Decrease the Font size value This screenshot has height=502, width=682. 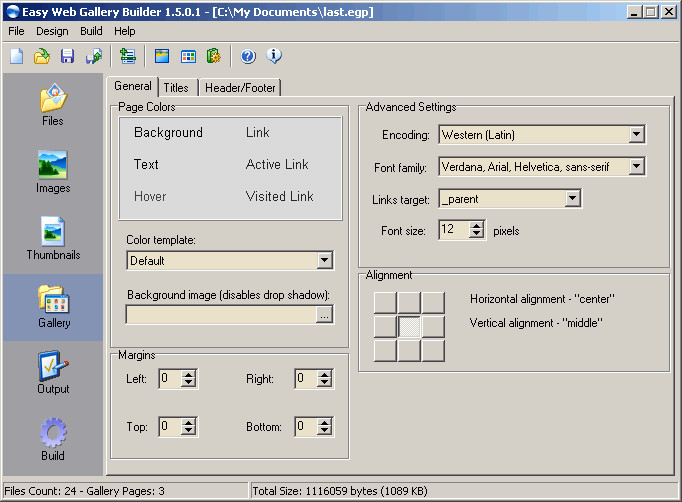(477, 234)
